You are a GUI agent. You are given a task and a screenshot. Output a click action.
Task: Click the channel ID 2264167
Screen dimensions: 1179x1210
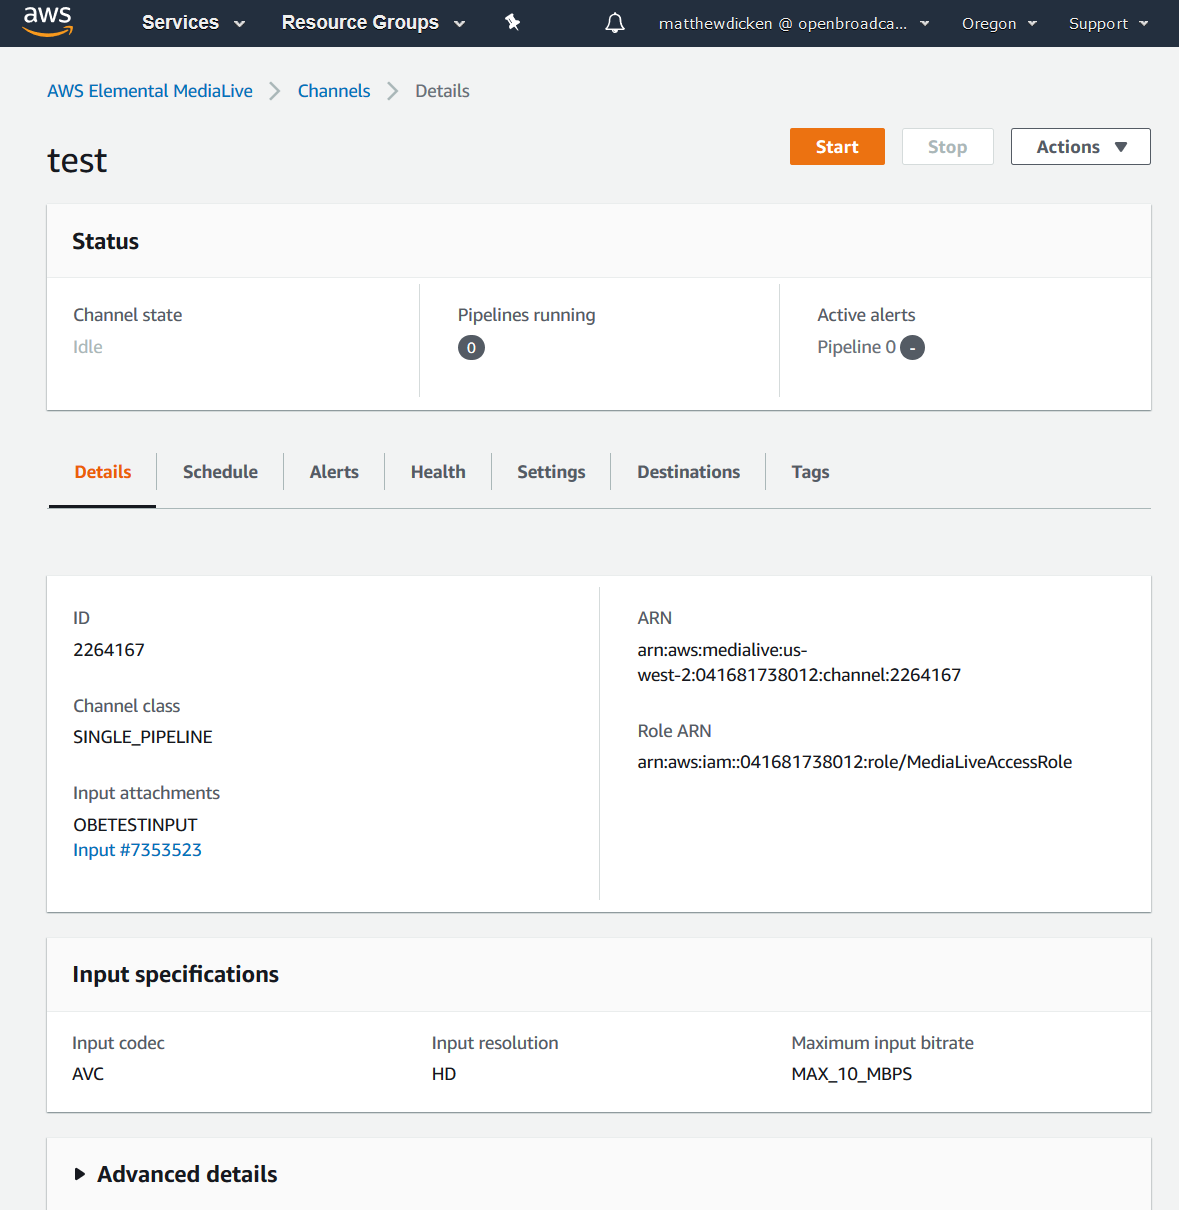click(109, 650)
